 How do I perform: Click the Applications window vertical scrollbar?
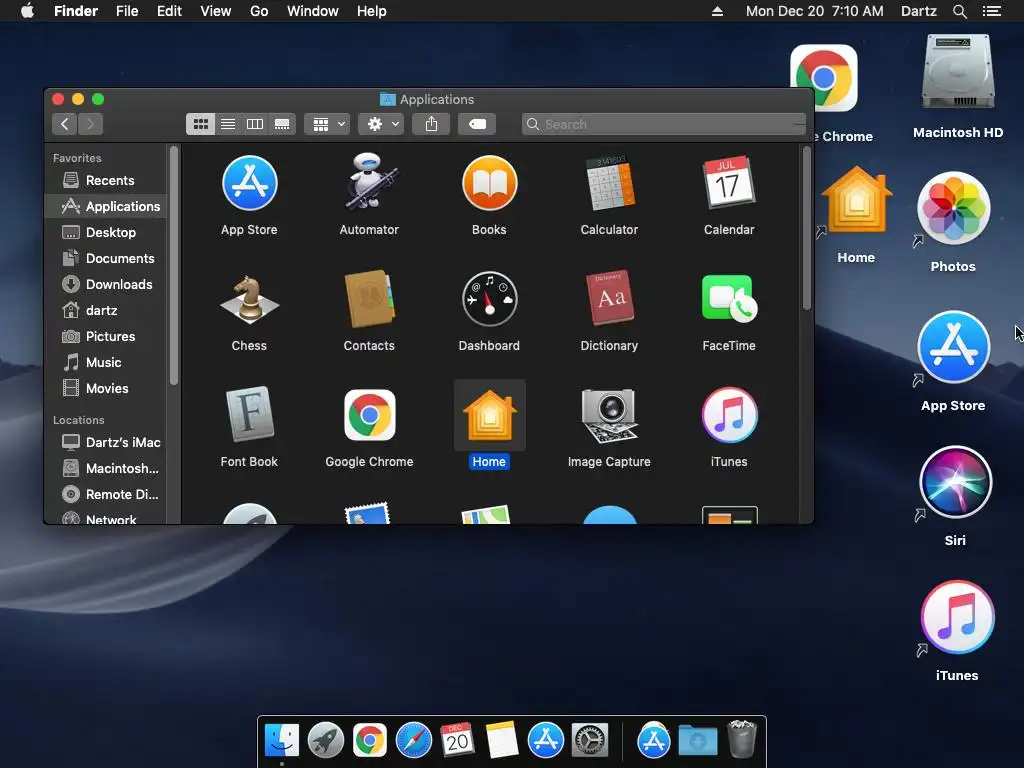tap(807, 229)
